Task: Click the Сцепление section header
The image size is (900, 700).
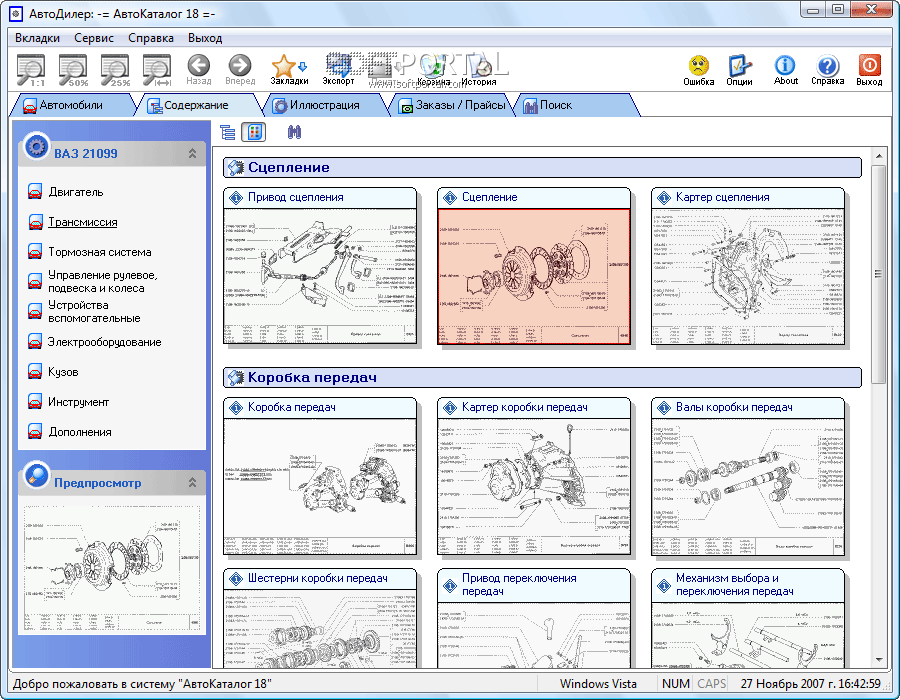Action: [x=542, y=168]
